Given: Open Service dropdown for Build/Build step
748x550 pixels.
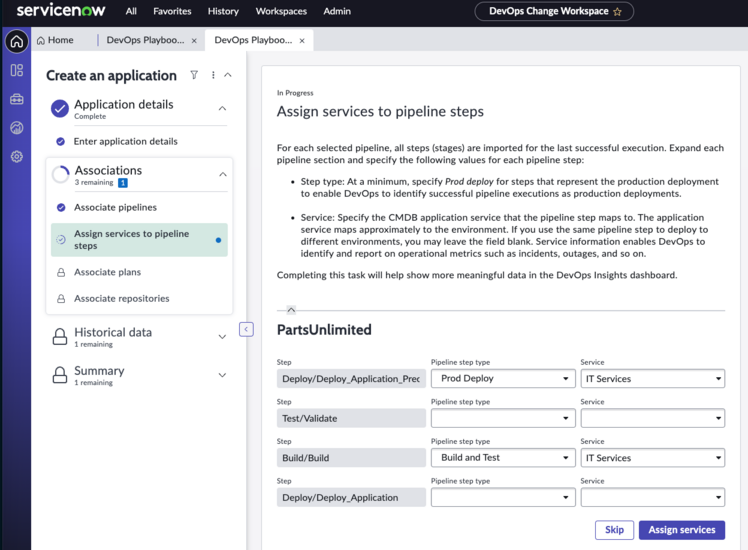Looking at the screenshot, I should (x=653, y=458).
